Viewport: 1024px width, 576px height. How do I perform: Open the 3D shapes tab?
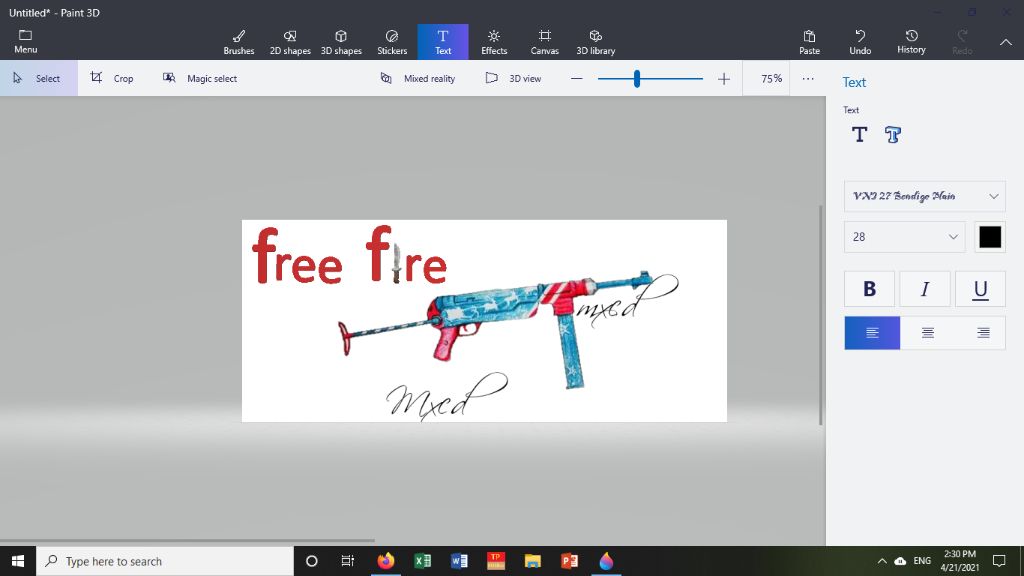tap(341, 42)
